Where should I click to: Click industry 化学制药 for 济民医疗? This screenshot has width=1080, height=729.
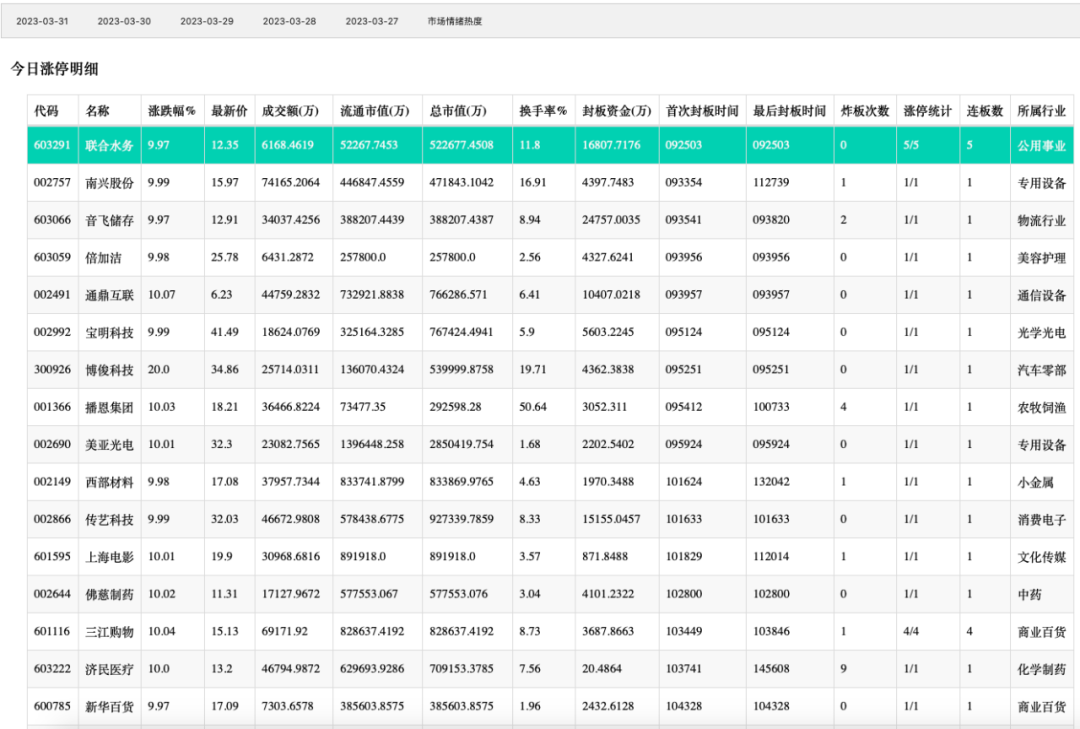(1041, 669)
